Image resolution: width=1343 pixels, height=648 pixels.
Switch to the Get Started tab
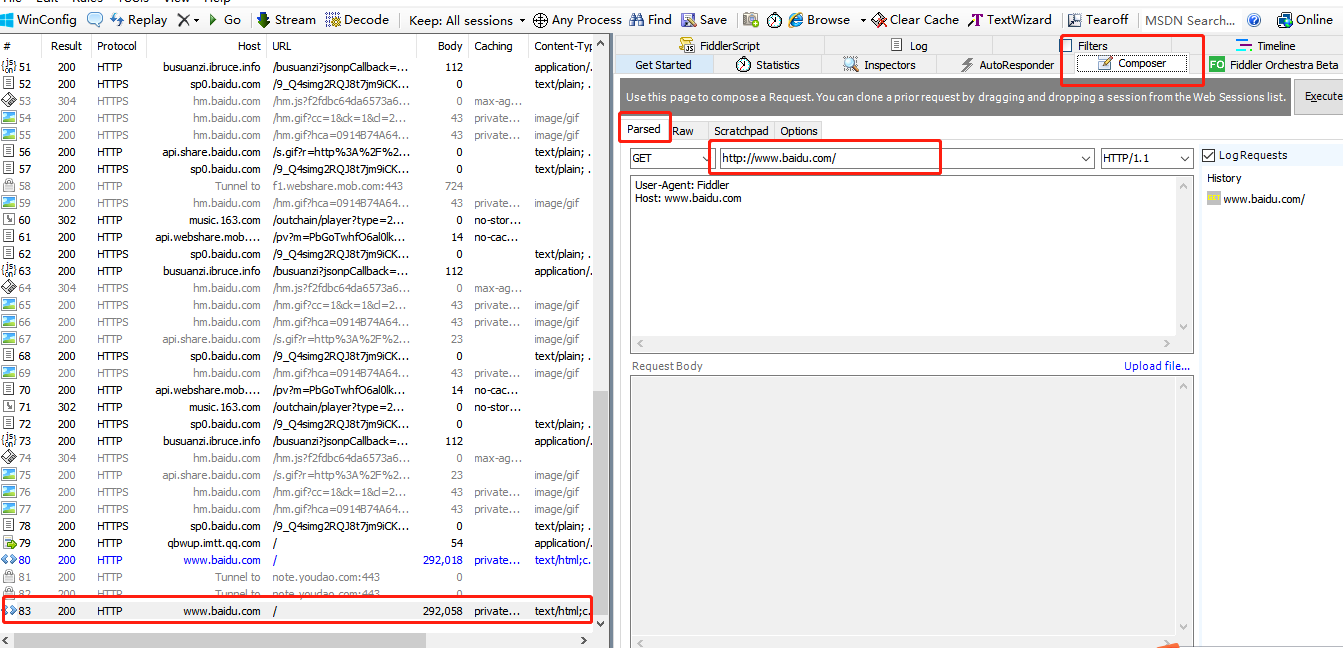(x=663, y=65)
